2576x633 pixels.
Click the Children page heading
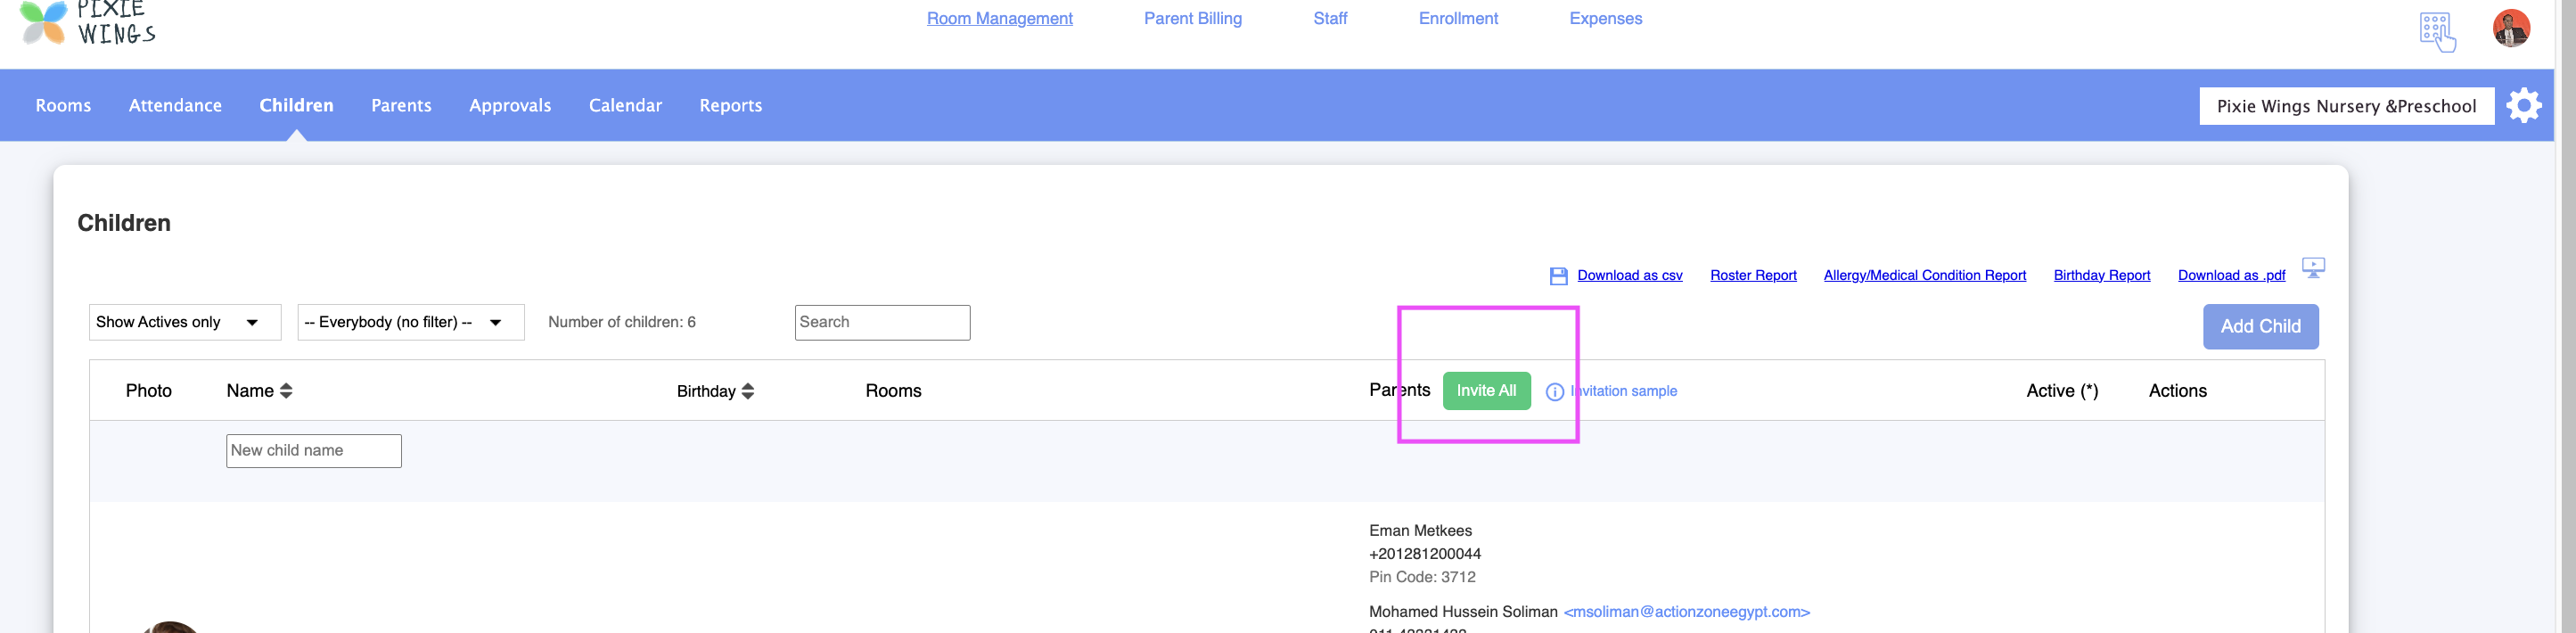(x=124, y=223)
